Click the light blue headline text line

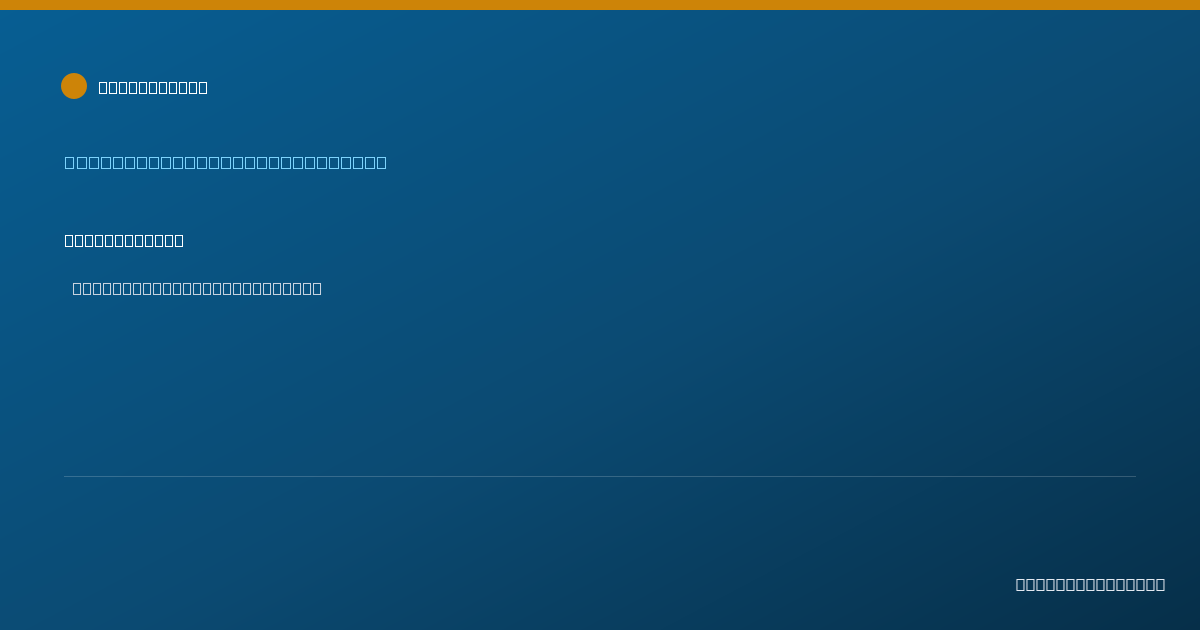(x=225, y=162)
